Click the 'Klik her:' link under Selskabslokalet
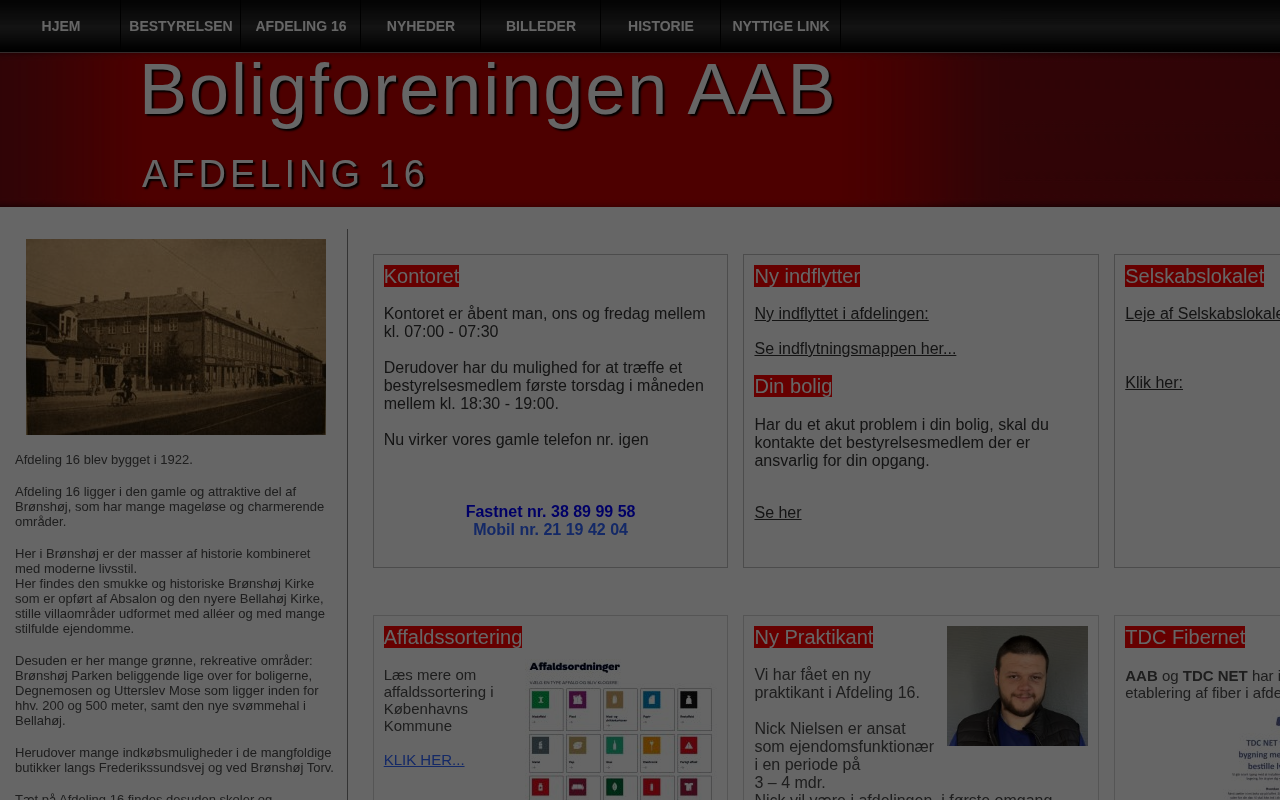Viewport: 1280px width, 800px height. pos(1154,383)
